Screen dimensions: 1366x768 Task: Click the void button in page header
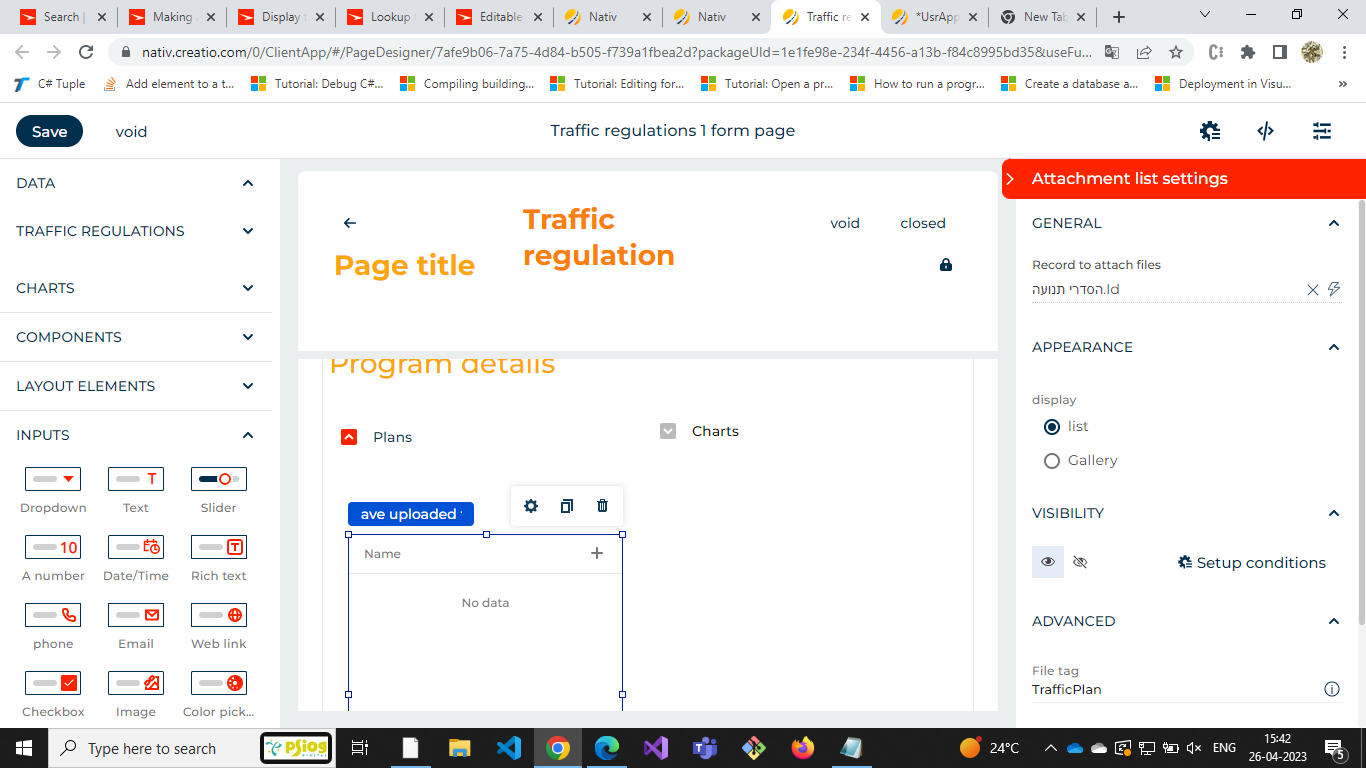pyautogui.click(x=845, y=223)
